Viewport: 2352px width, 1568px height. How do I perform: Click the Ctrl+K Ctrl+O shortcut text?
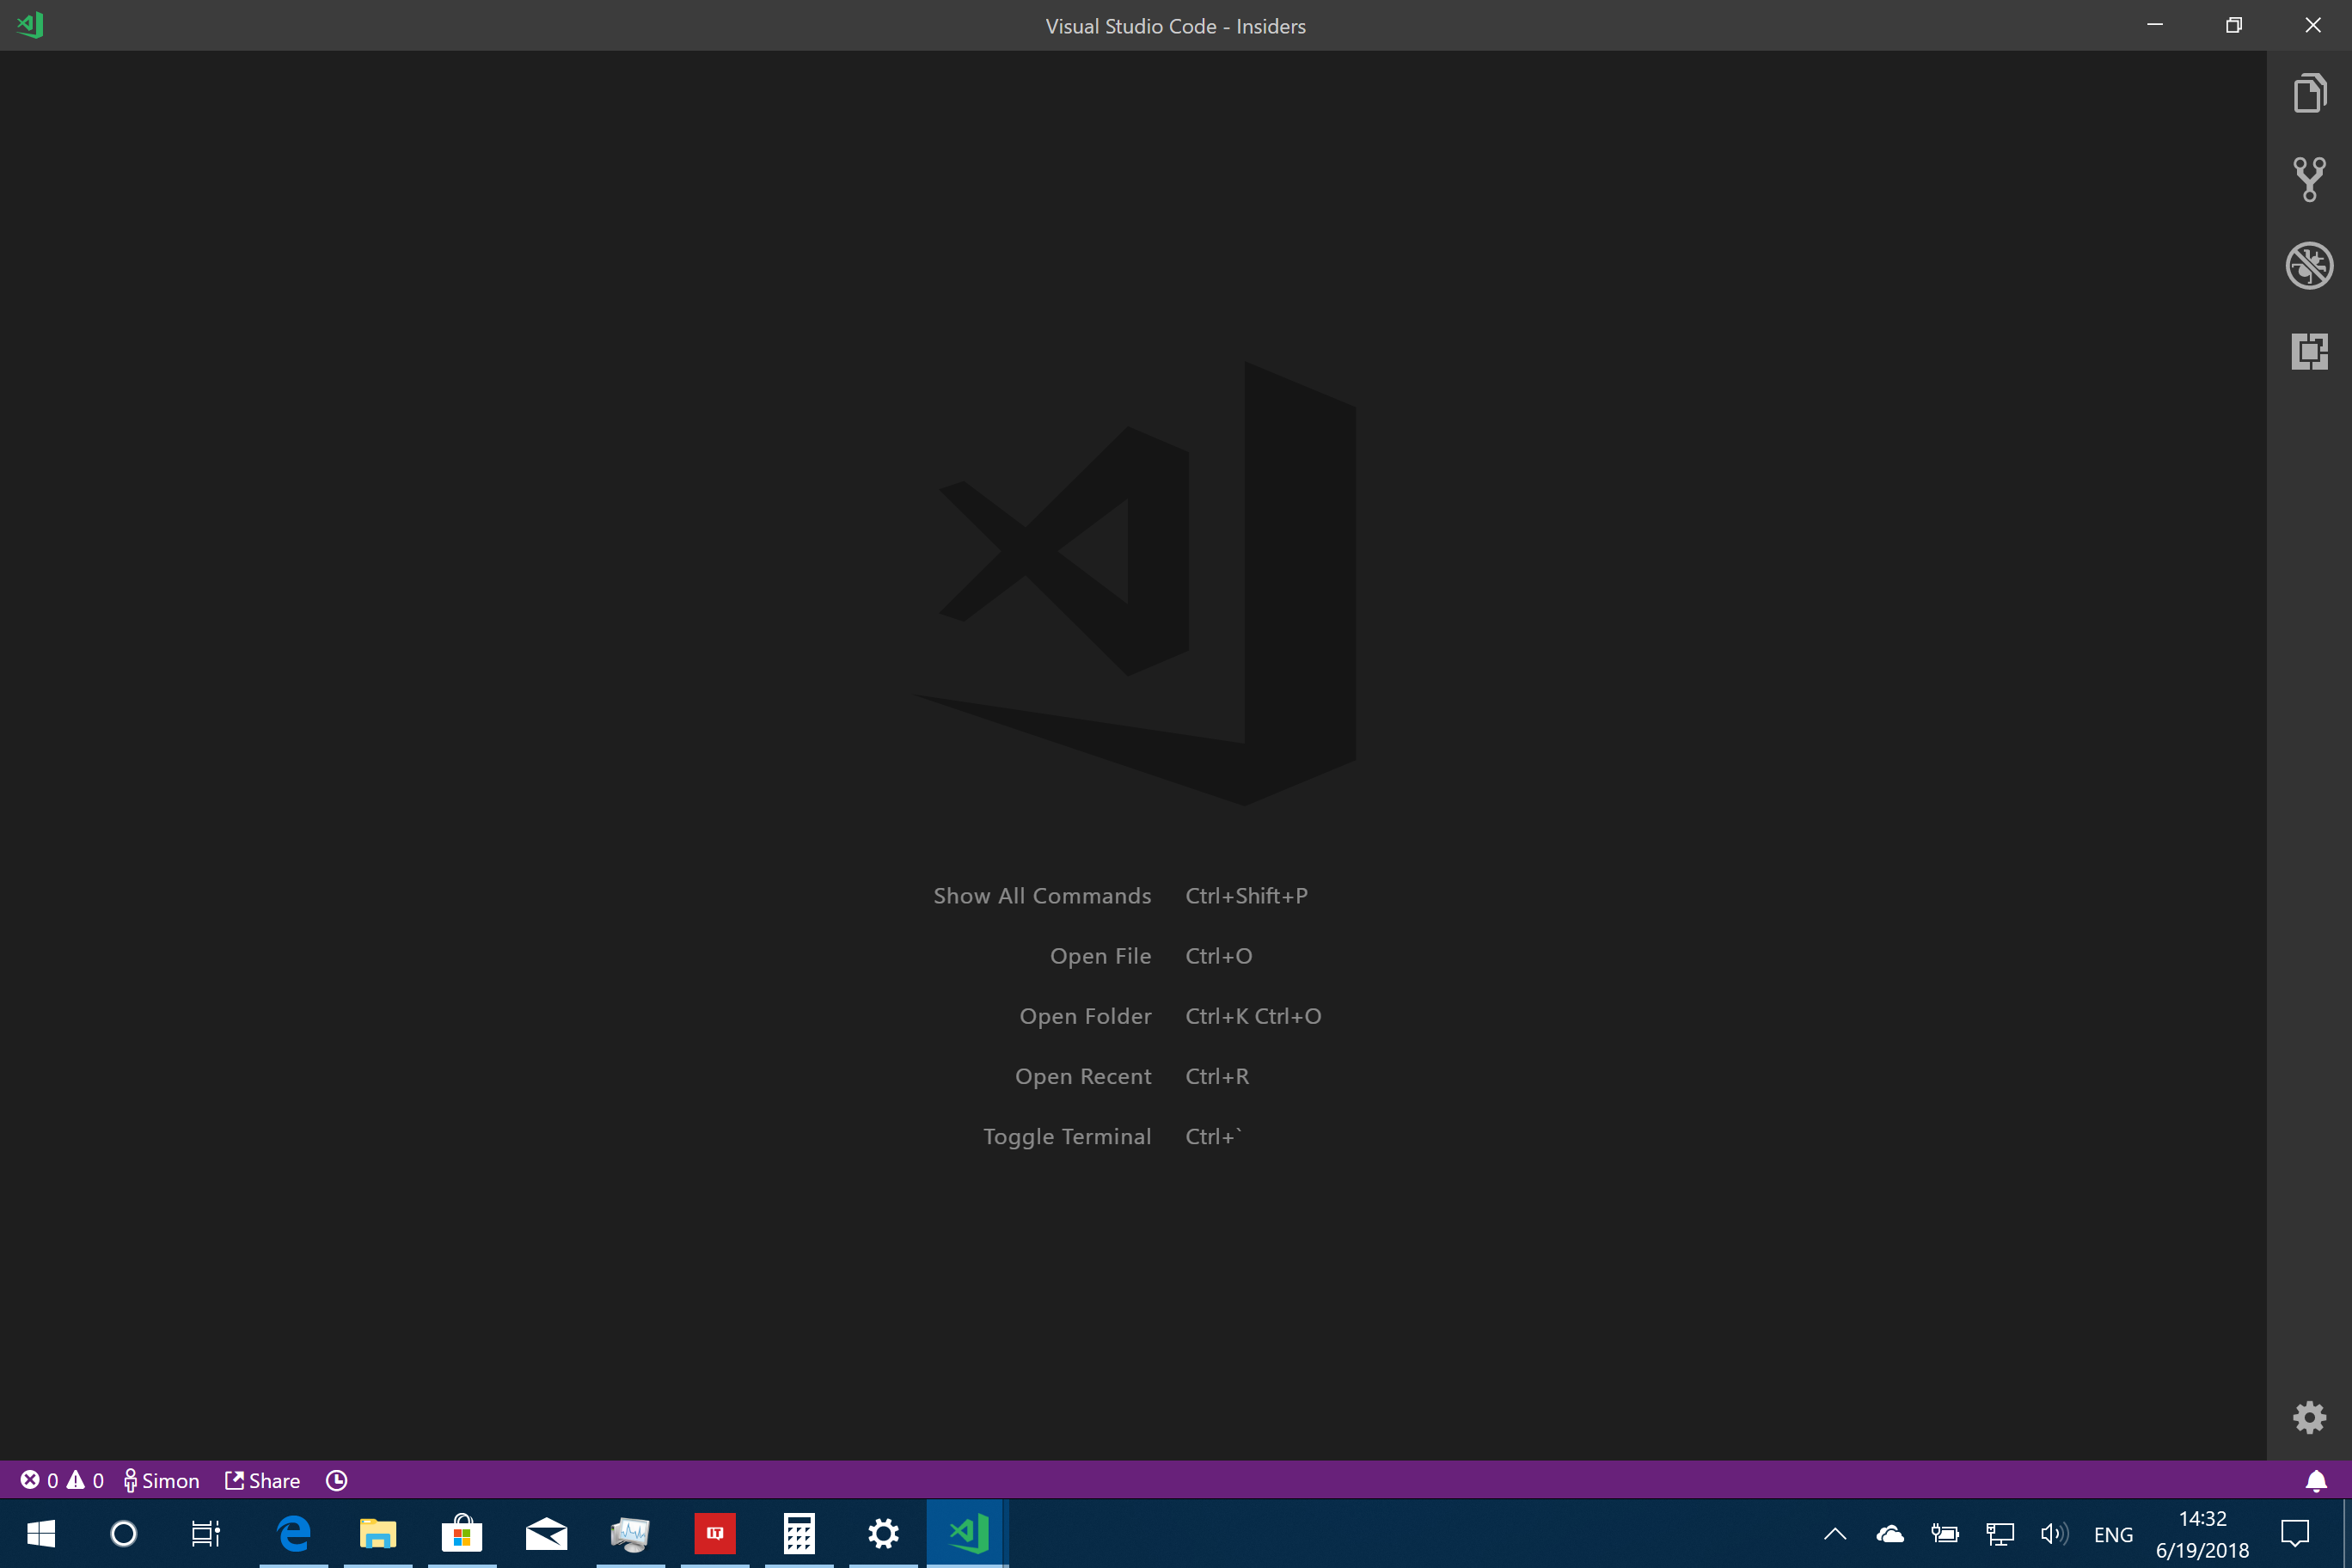tap(1253, 1016)
